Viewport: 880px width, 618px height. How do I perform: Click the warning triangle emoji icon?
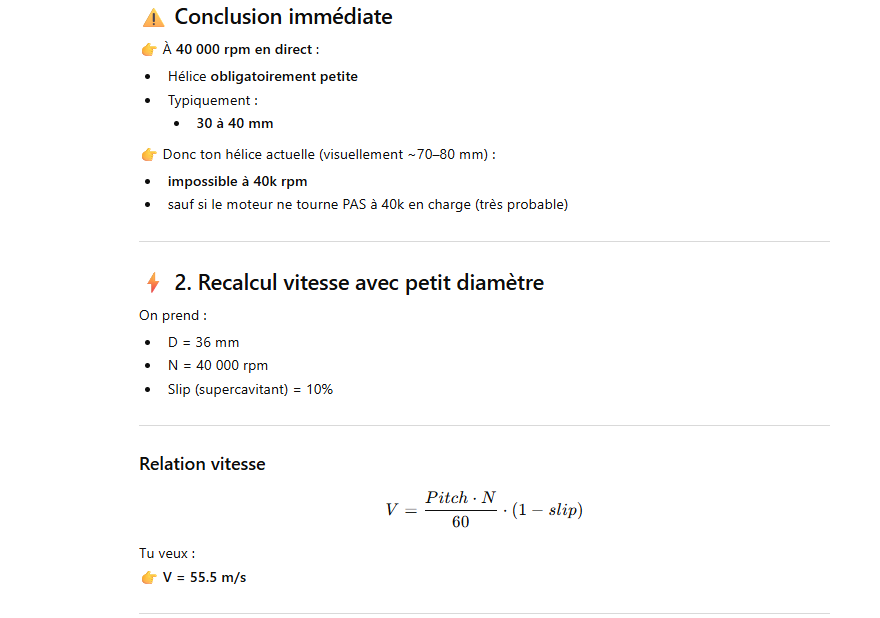153,18
